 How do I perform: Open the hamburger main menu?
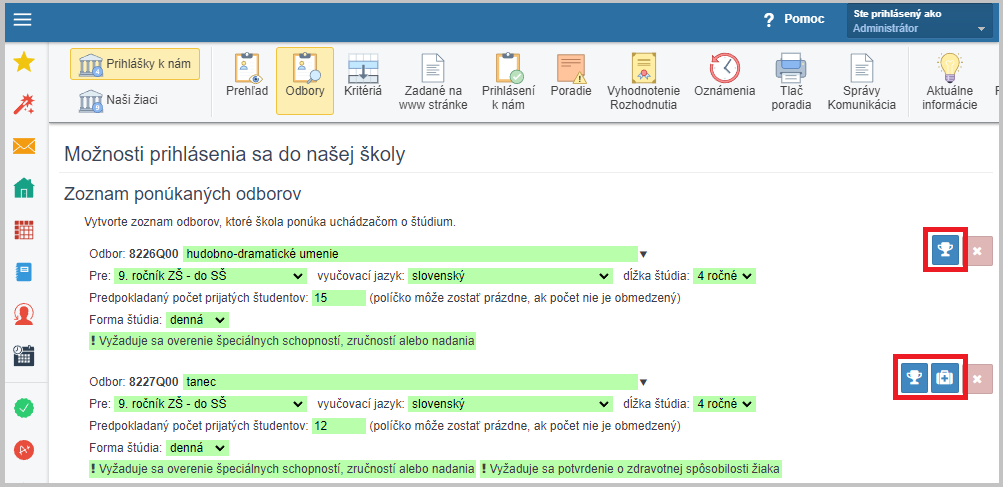click(22, 20)
